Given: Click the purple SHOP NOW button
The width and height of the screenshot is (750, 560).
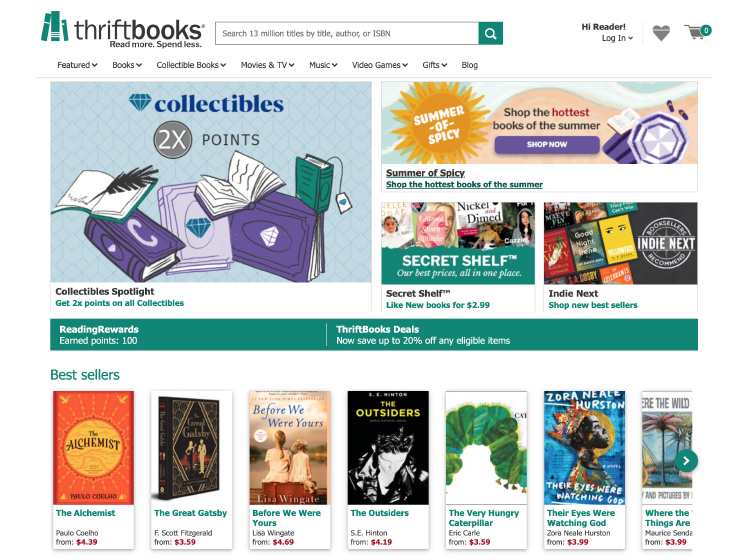Looking at the screenshot, I should 547,144.
